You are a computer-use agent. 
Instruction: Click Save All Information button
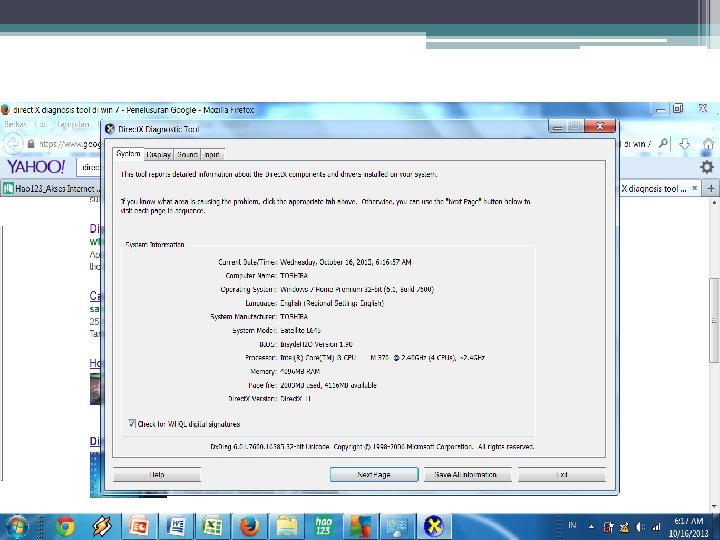click(x=467, y=474)
